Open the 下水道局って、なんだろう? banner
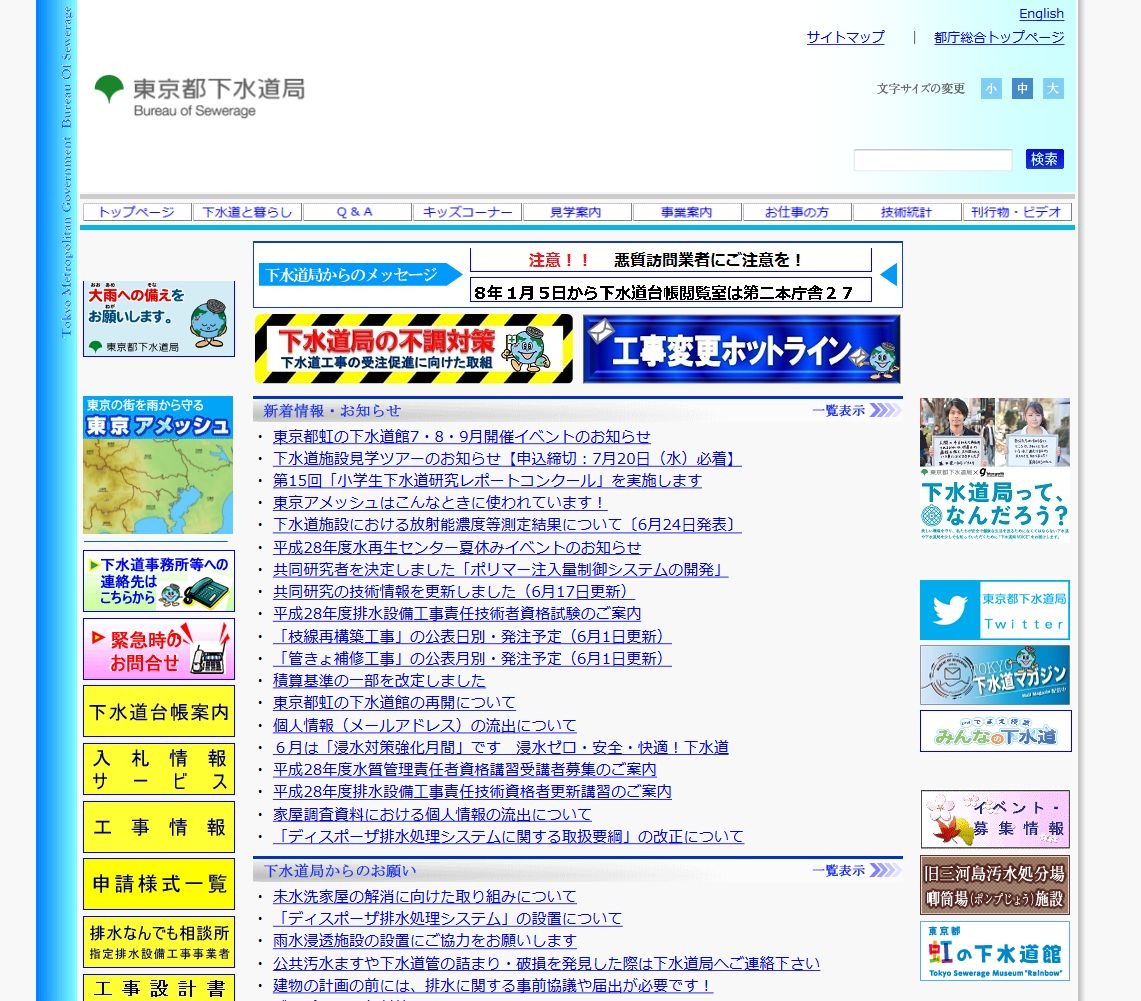Screen dimensions: 1141x1001 click(995, 468)
